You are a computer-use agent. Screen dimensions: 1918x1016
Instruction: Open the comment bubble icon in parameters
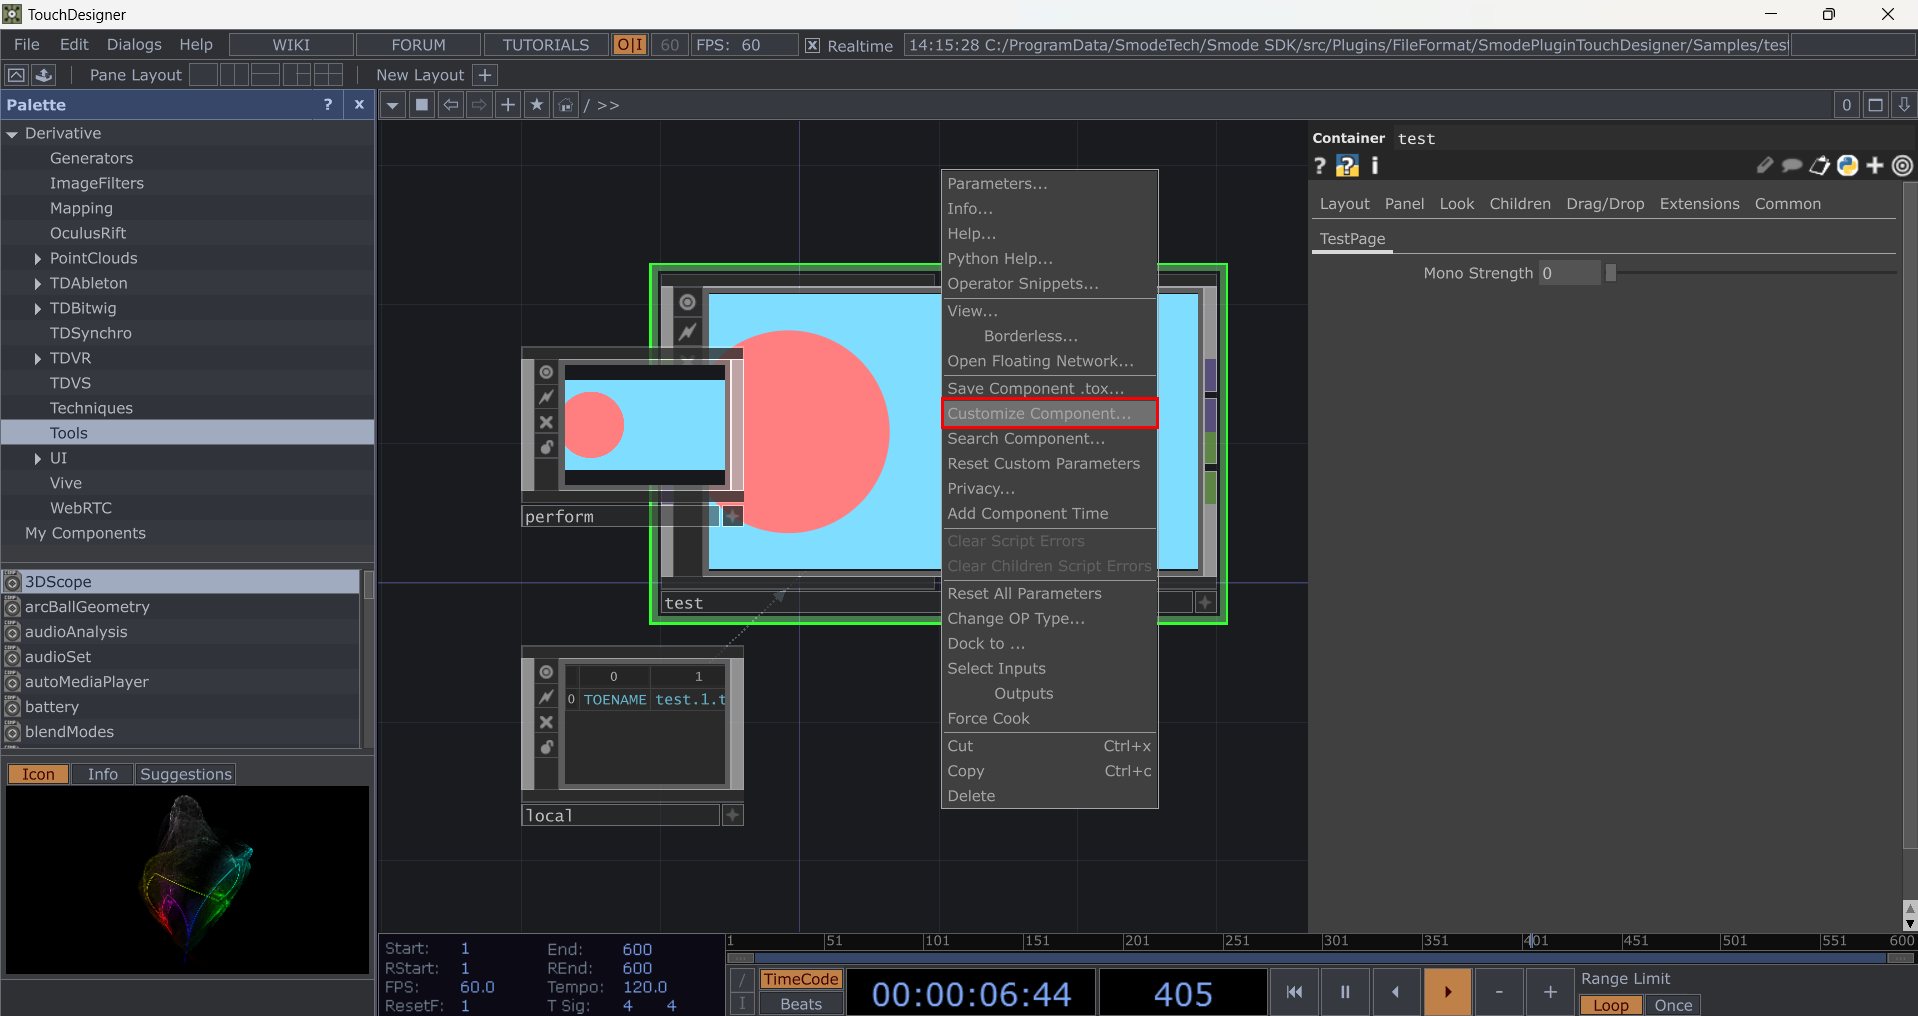pyautogui.click(x=1792, y=166)
